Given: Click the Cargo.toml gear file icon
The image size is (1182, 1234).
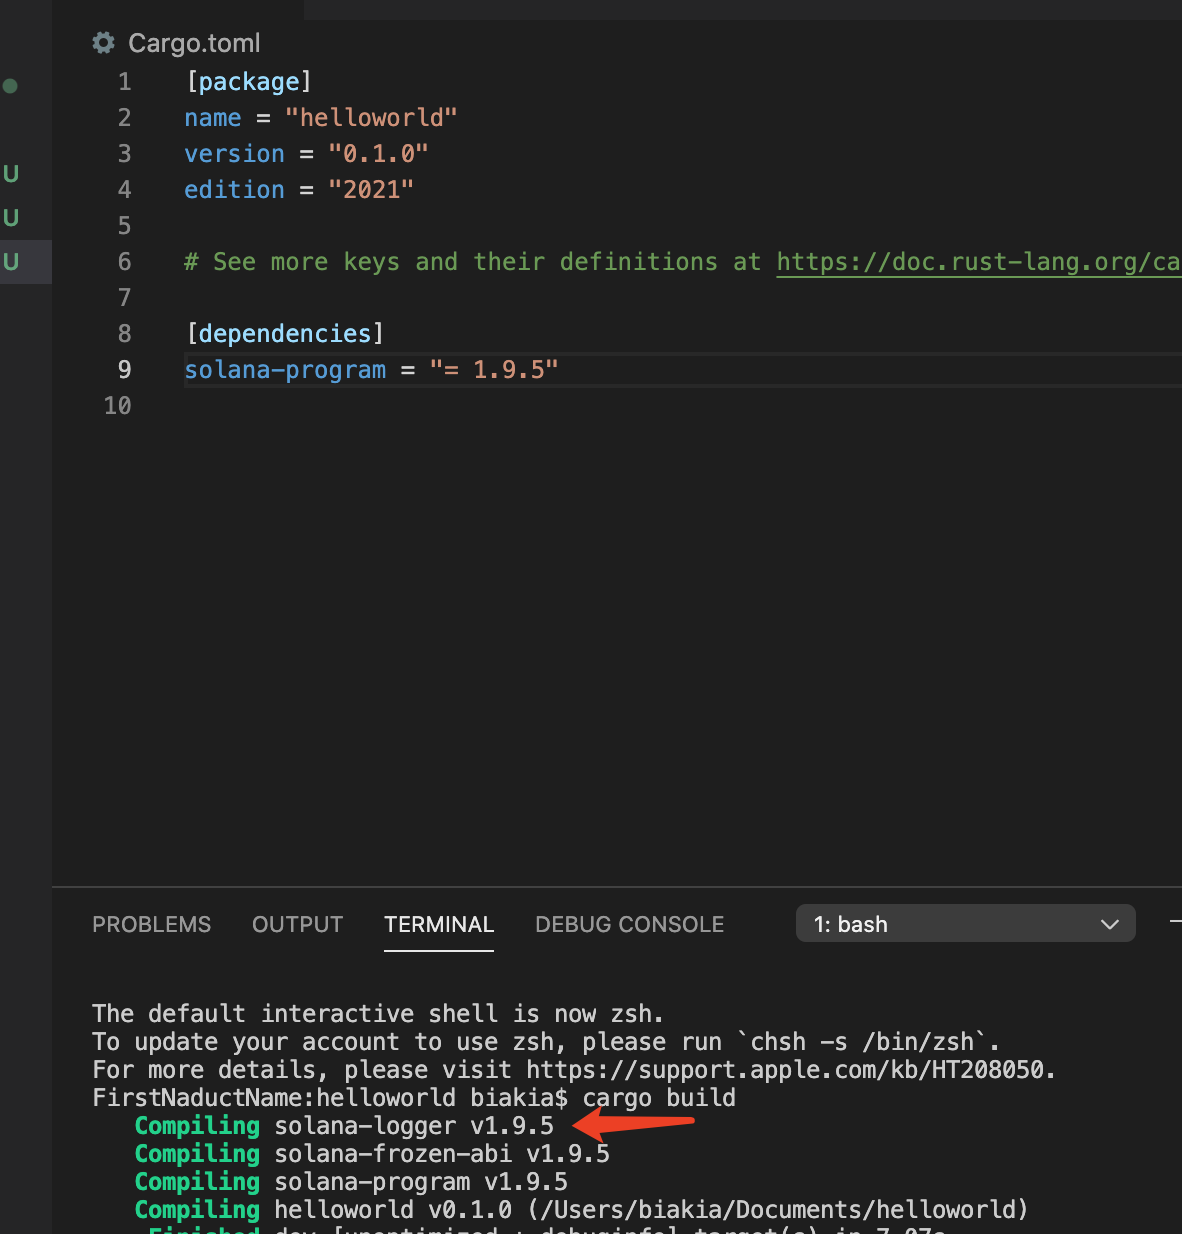Looking at the screenshot, I should [103, 43].
